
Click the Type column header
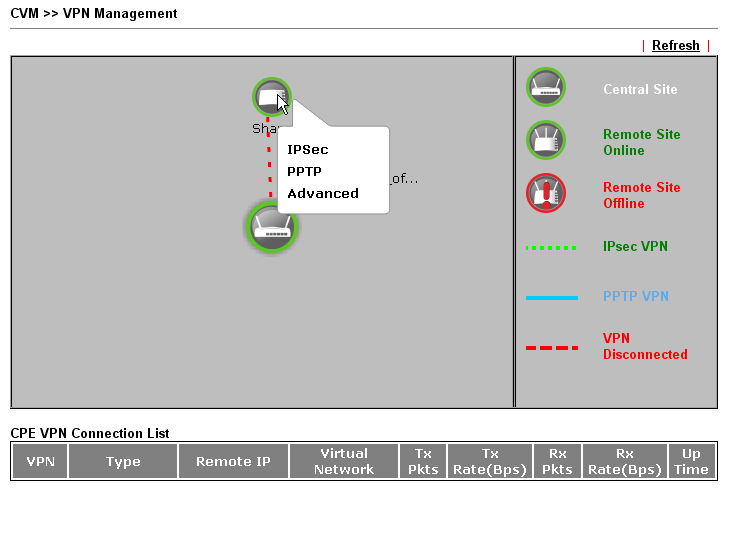(x=123, y=461)
